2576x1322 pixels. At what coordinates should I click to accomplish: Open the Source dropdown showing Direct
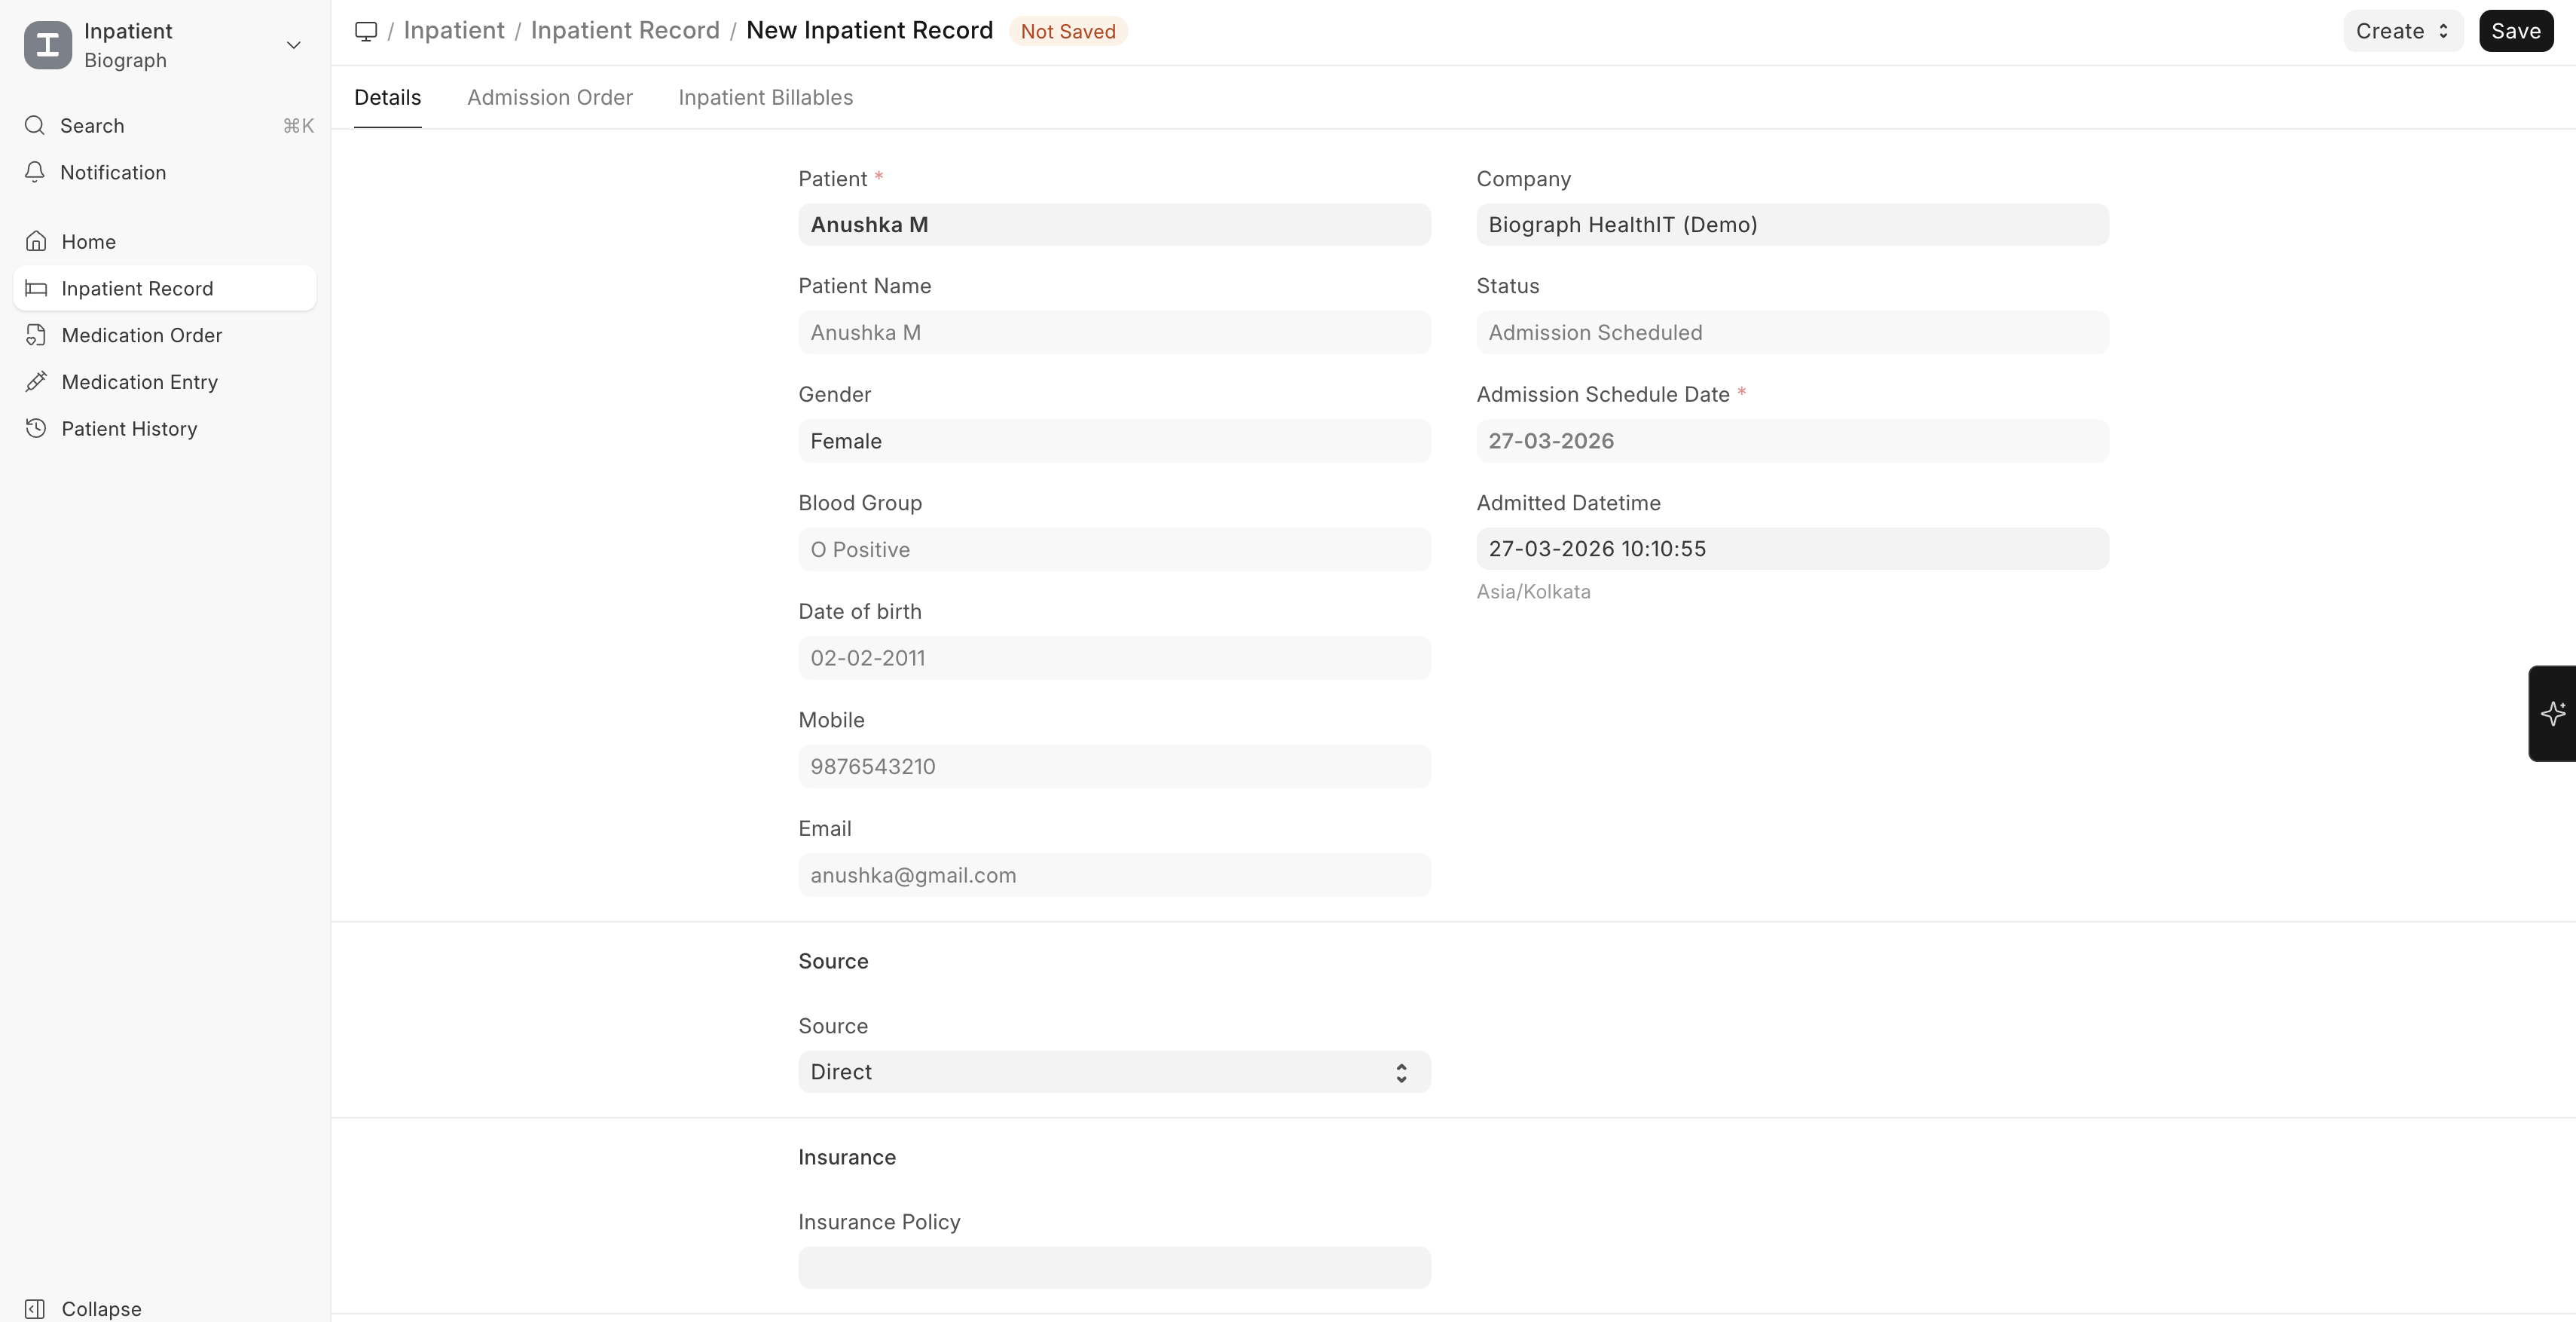[x=1113, y=1071]
